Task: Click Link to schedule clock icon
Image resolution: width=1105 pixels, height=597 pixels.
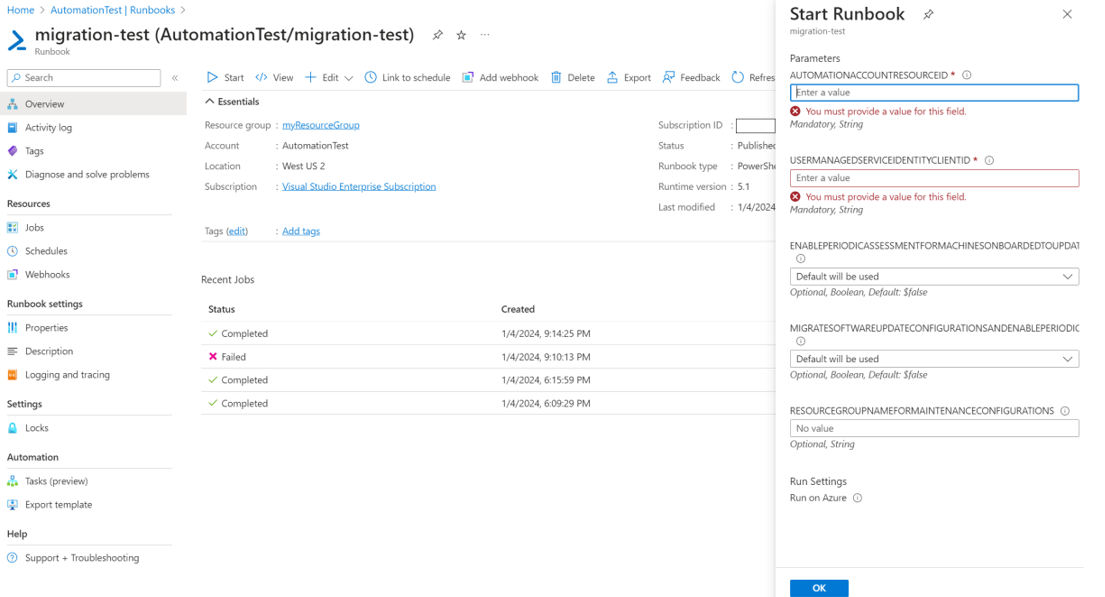Action: (371, 78)
